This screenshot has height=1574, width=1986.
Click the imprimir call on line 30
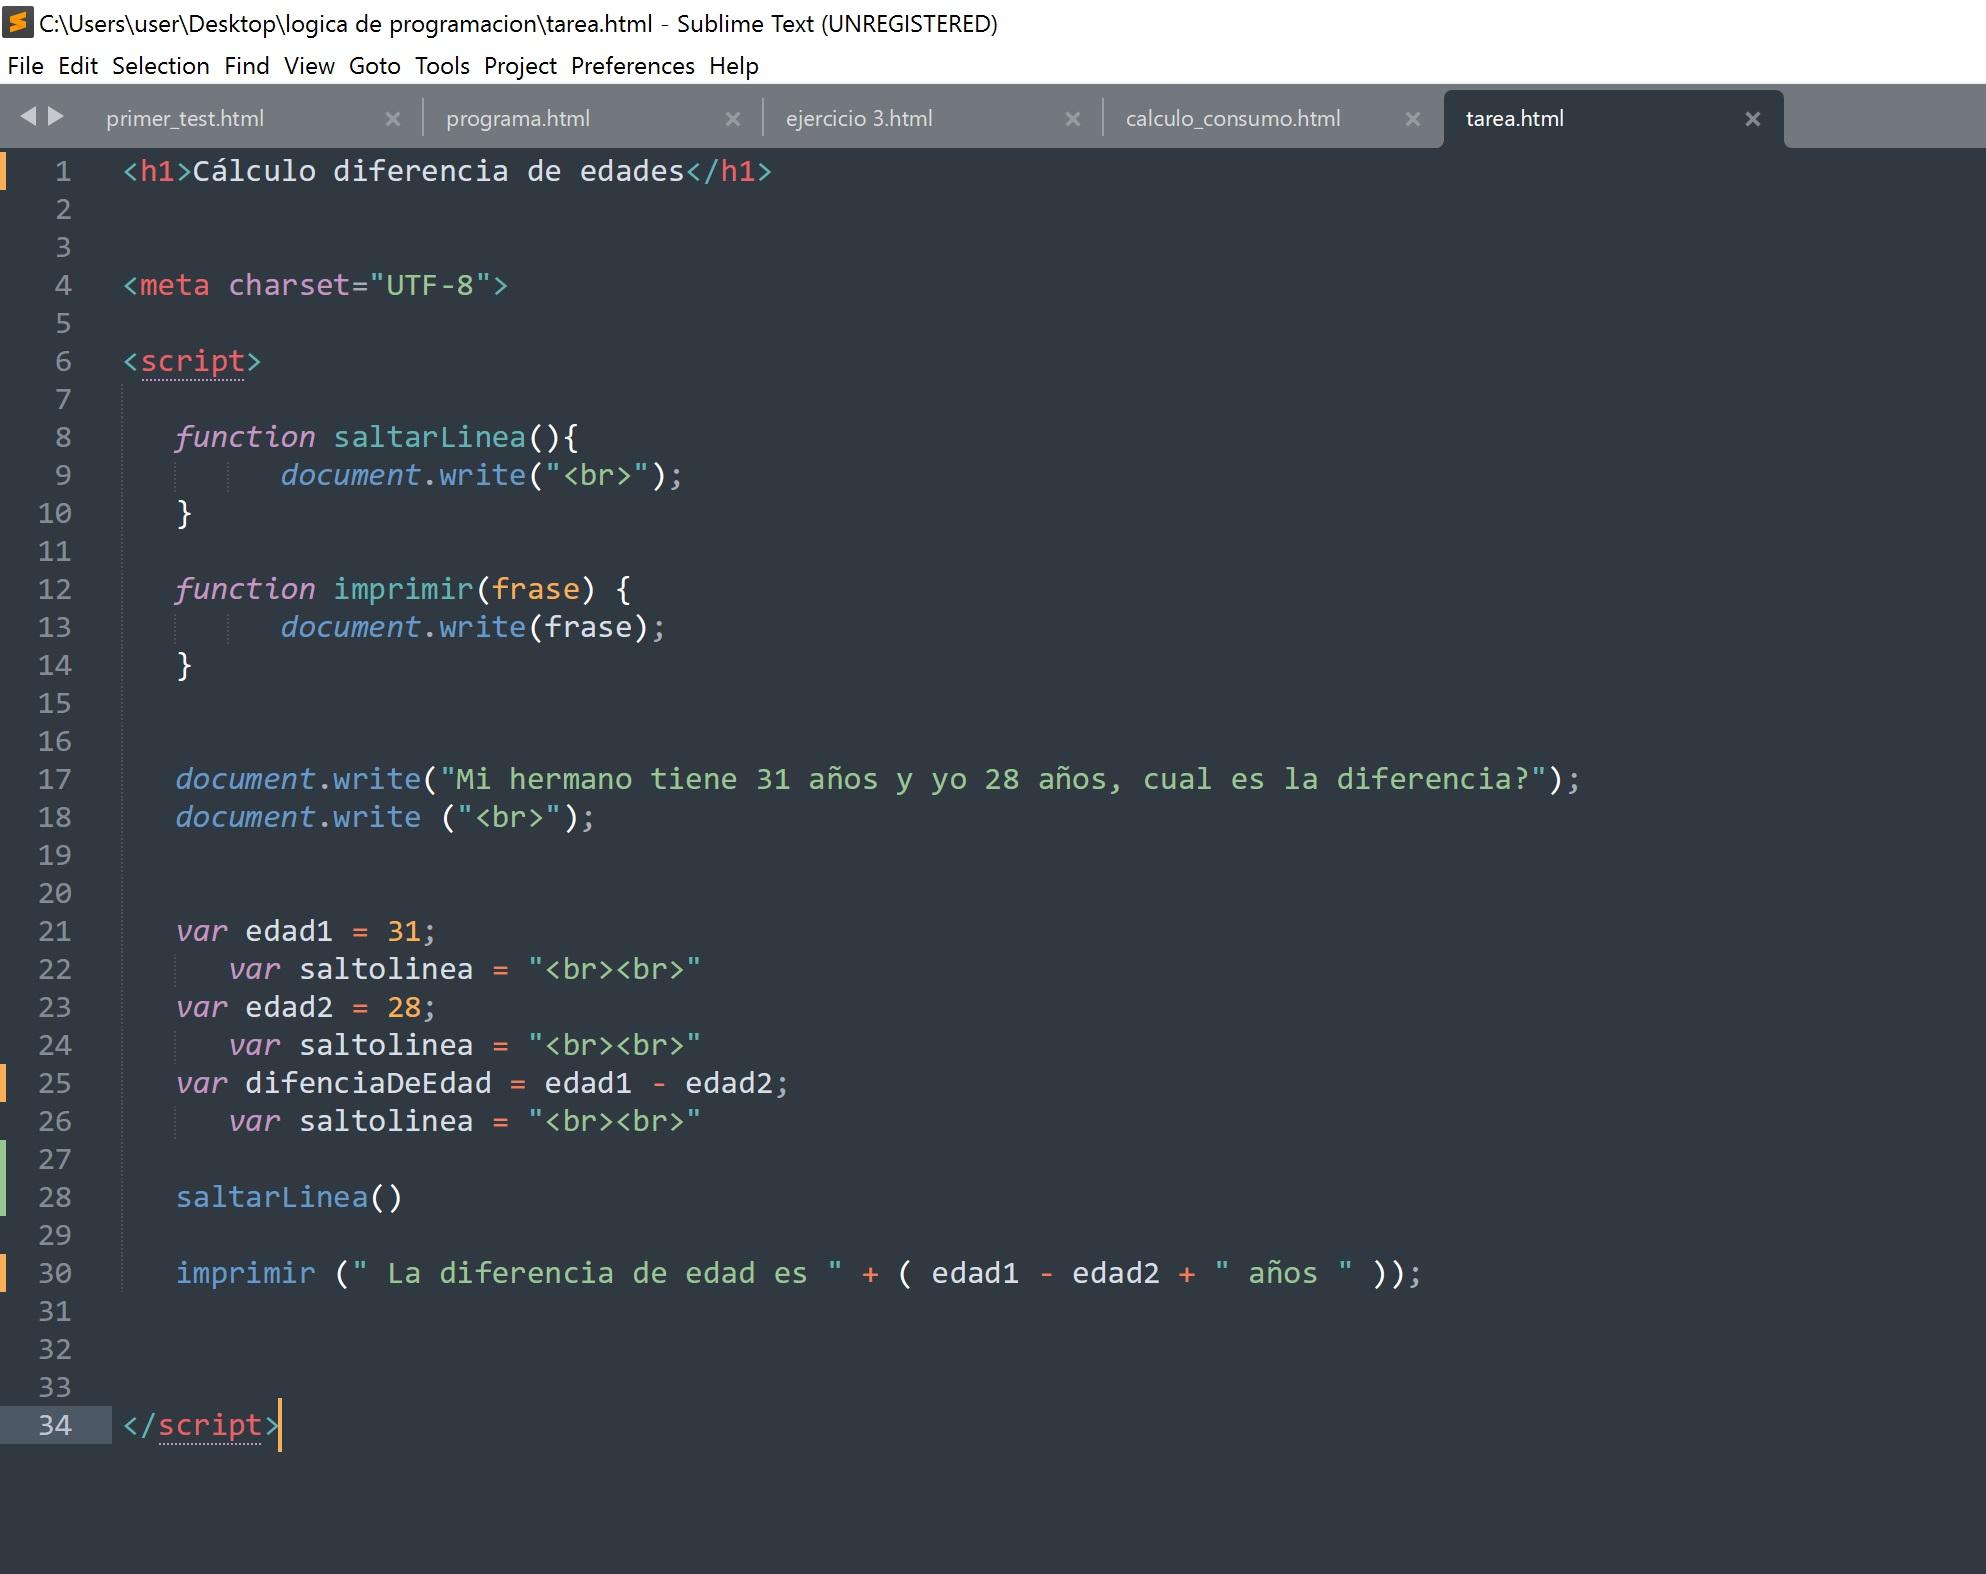pyautogui.click(x=245, y=1273)
